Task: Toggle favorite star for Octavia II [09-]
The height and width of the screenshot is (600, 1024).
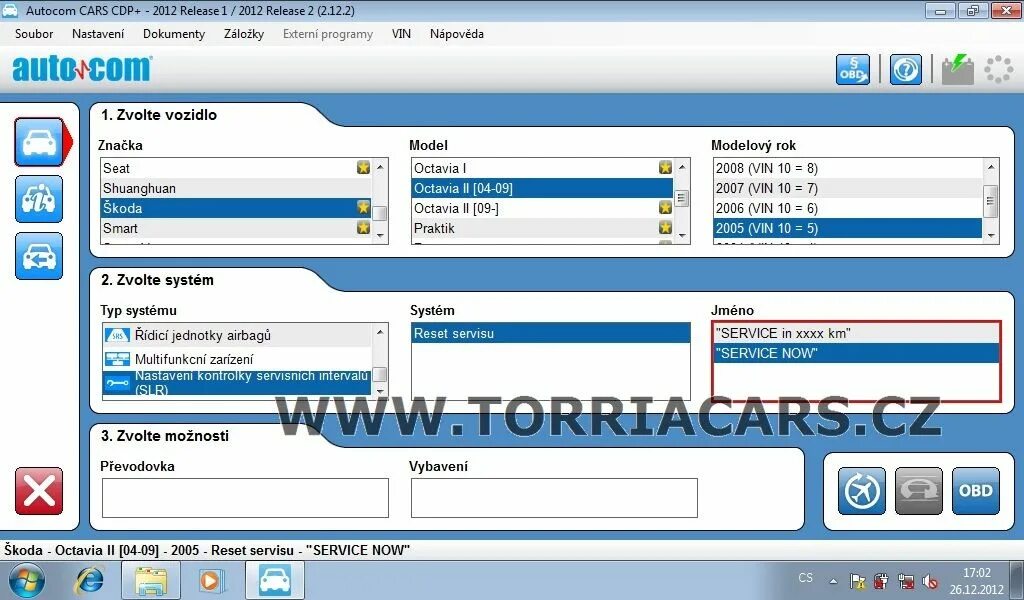Action: [x=665, y=208]
